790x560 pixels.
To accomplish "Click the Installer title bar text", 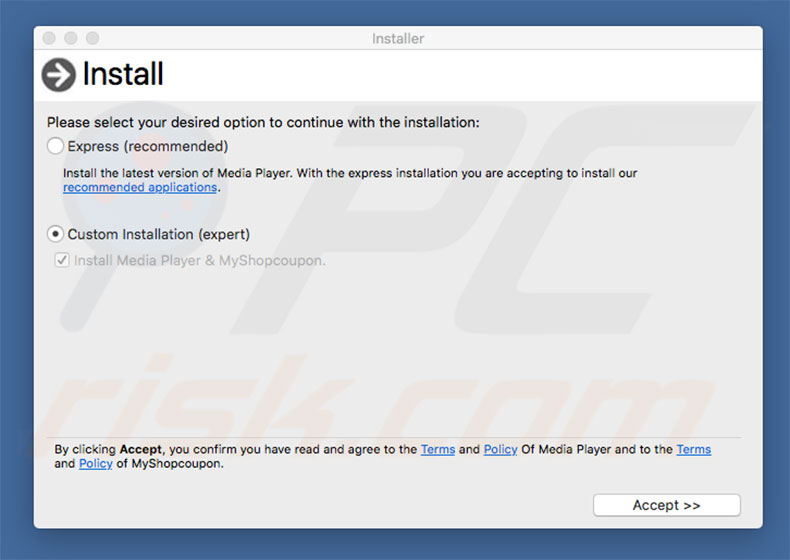I will coord(398,39).
